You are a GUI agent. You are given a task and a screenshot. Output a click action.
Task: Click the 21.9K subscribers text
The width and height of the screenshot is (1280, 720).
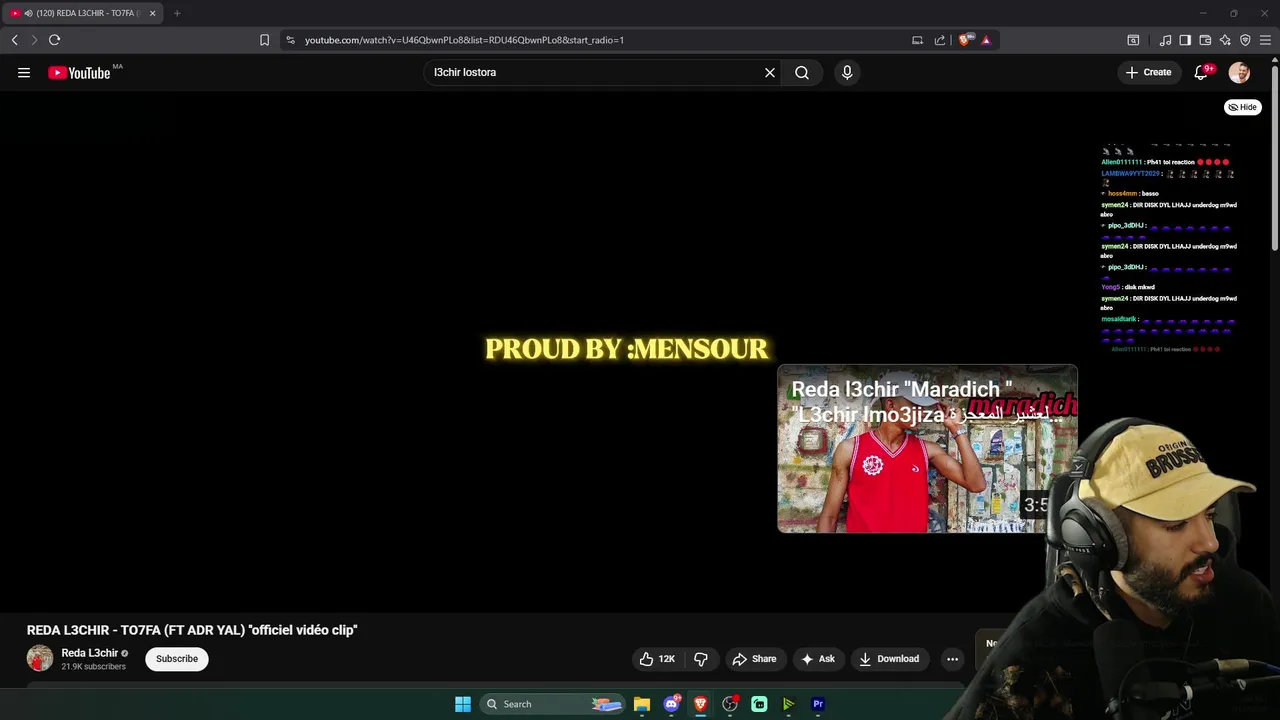[x=93, y=666]
